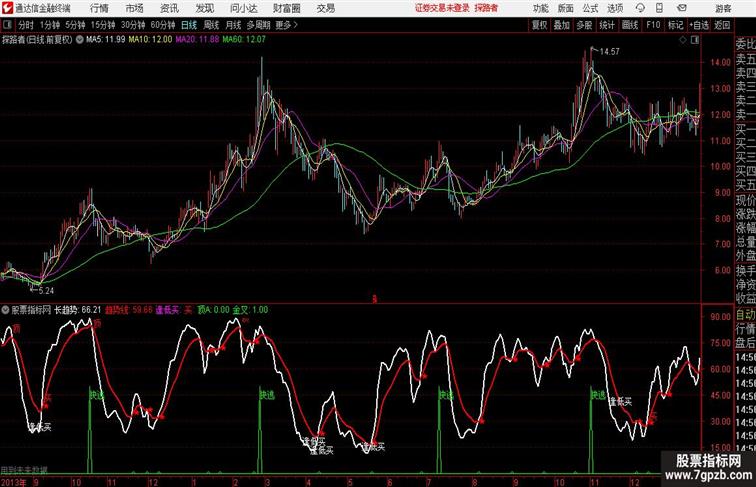Click the diamond icon at chart top right

click(683, 41)
